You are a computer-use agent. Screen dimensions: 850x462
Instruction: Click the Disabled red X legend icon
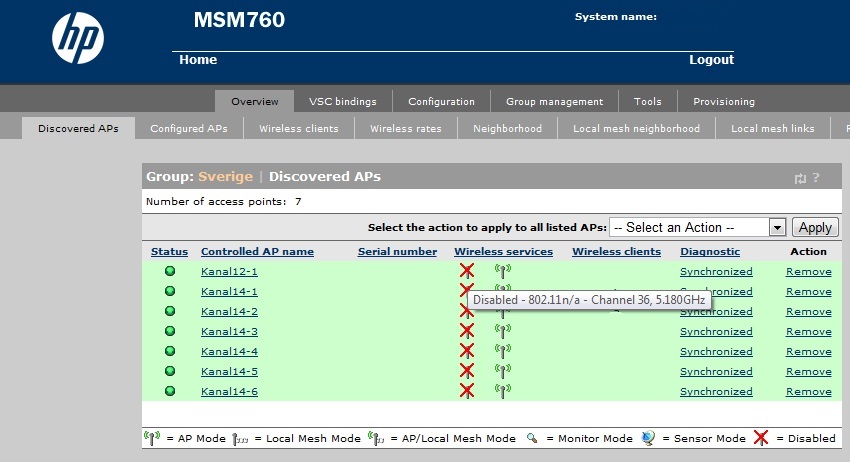(x=761, y=438)
